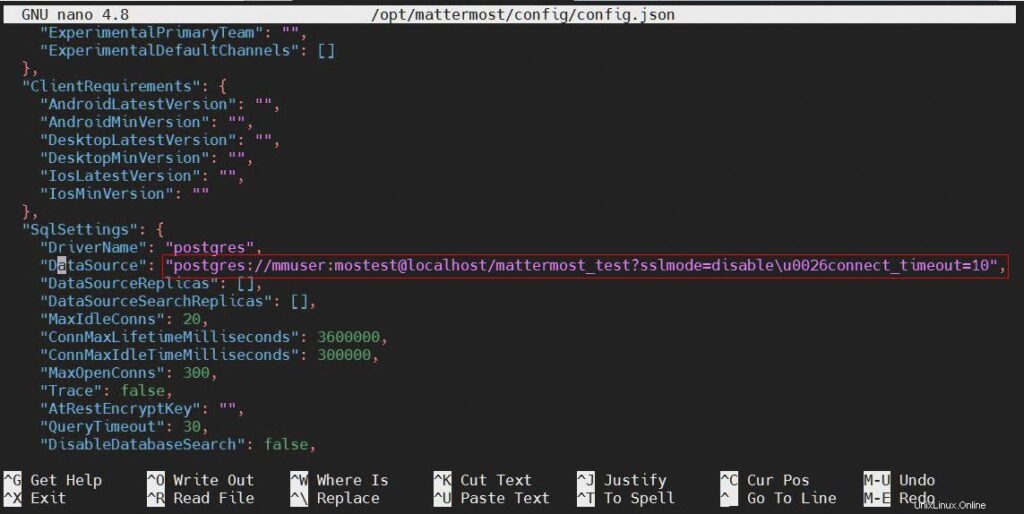Select the Where Is search shortcut
The height and width of the screenshot is (514, 1024).
352,480
